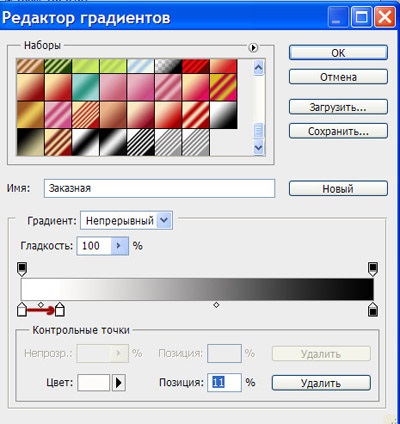
Task: Open the Гладкость slider arrow
Action: pos(119,246)
